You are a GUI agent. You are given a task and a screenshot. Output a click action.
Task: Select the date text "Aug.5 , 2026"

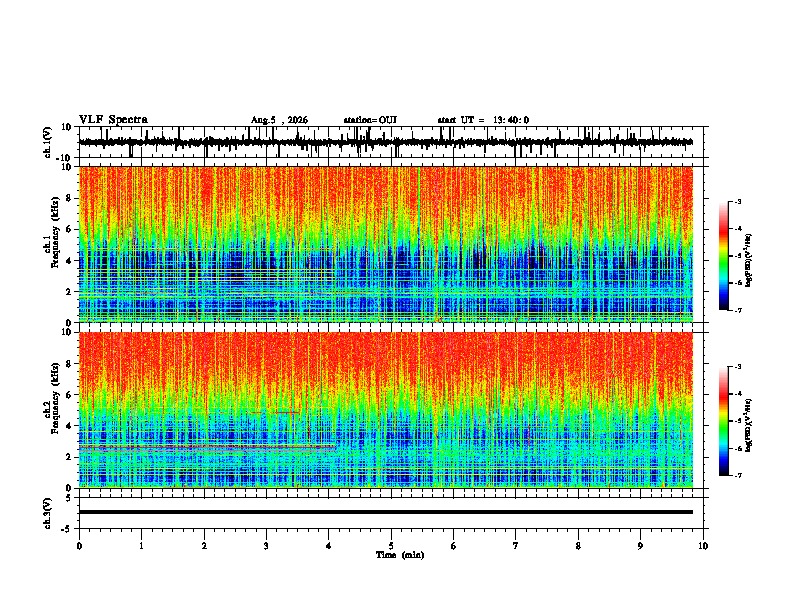tap(279, 120)
